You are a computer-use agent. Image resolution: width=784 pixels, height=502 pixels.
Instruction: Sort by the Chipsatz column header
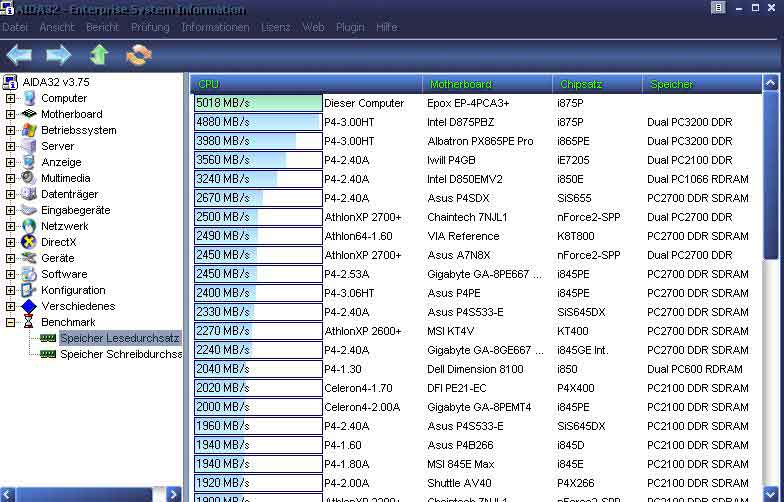pyautogui.click(x=598, y=84)
